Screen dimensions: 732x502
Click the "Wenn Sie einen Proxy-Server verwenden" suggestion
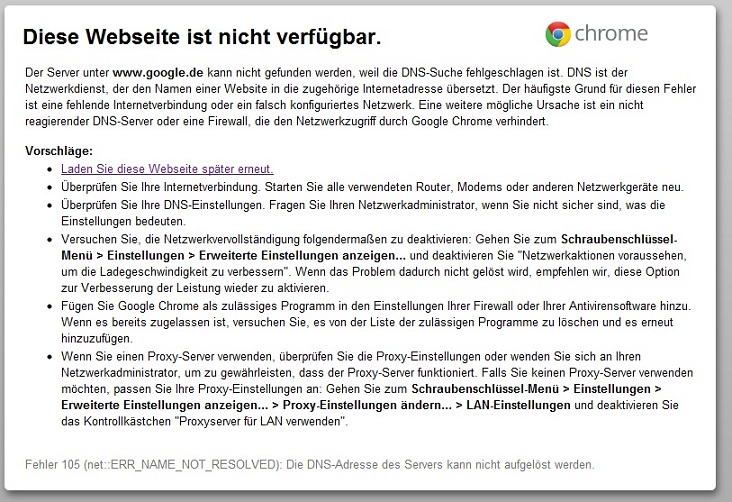click(377, 389)
